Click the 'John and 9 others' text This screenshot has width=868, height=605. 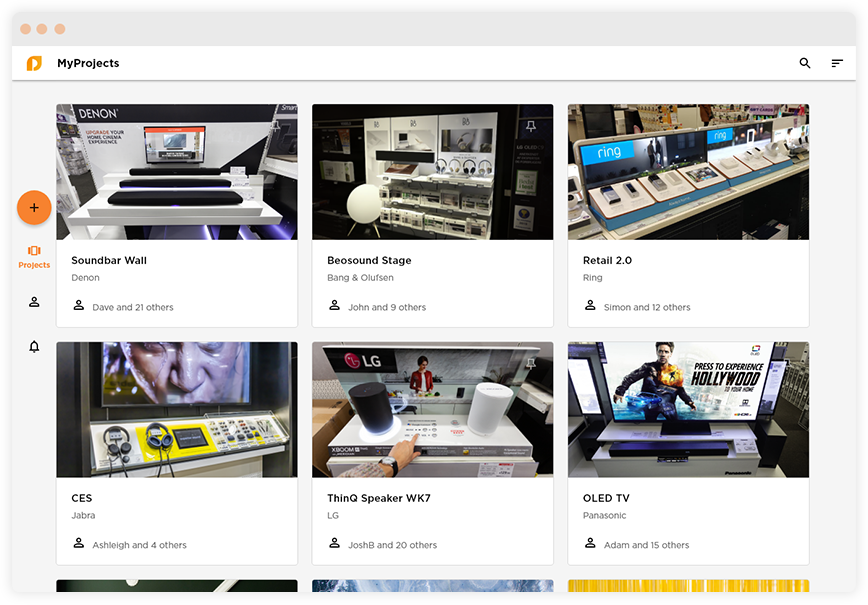point(387,307)
